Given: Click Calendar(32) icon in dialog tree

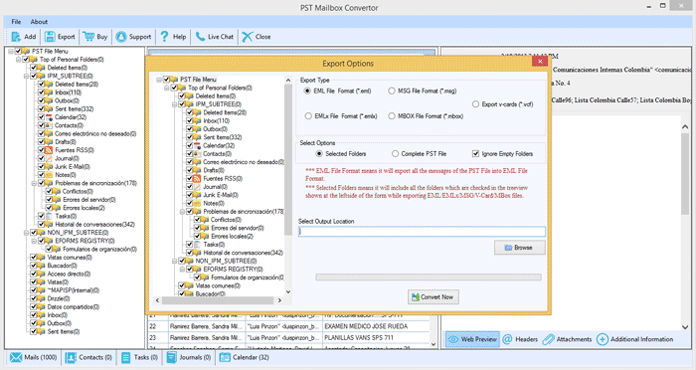Looking at the screenshot, I should click(197, 146).
